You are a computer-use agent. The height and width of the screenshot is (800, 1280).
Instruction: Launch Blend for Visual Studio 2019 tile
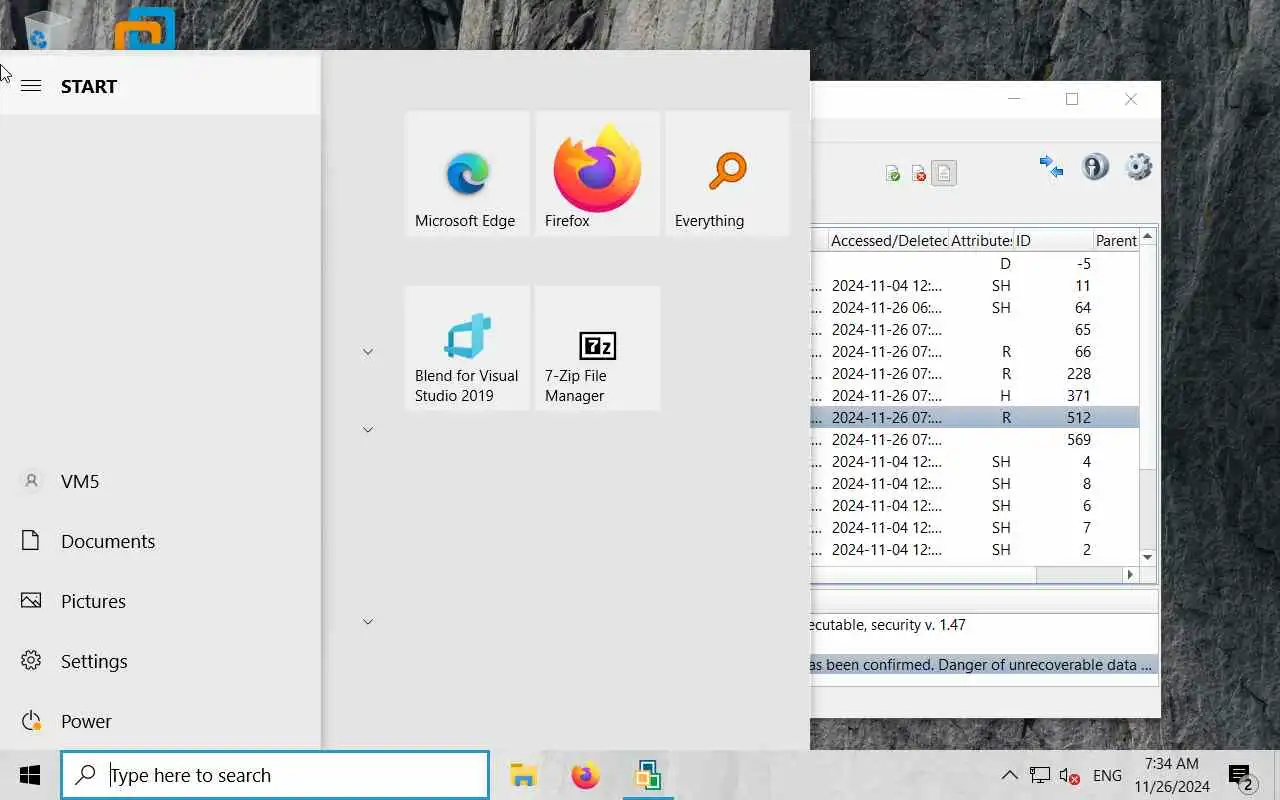[x=467, y=348]
